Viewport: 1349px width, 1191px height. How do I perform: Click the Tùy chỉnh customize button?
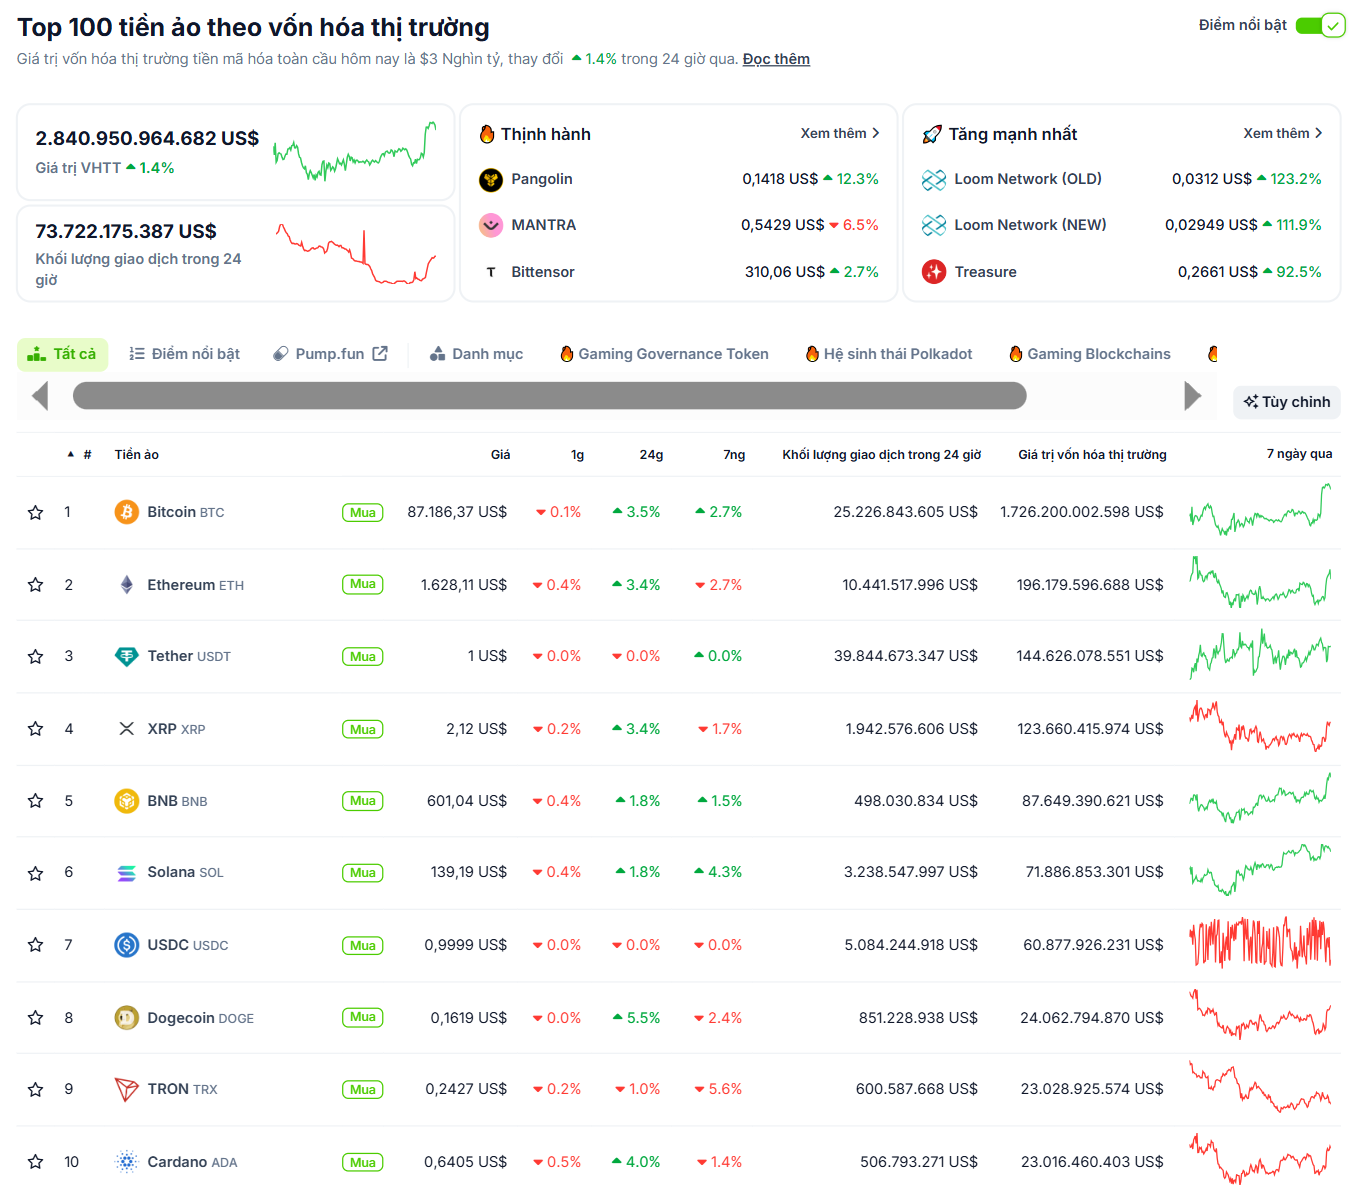(x=1287, y=402)
